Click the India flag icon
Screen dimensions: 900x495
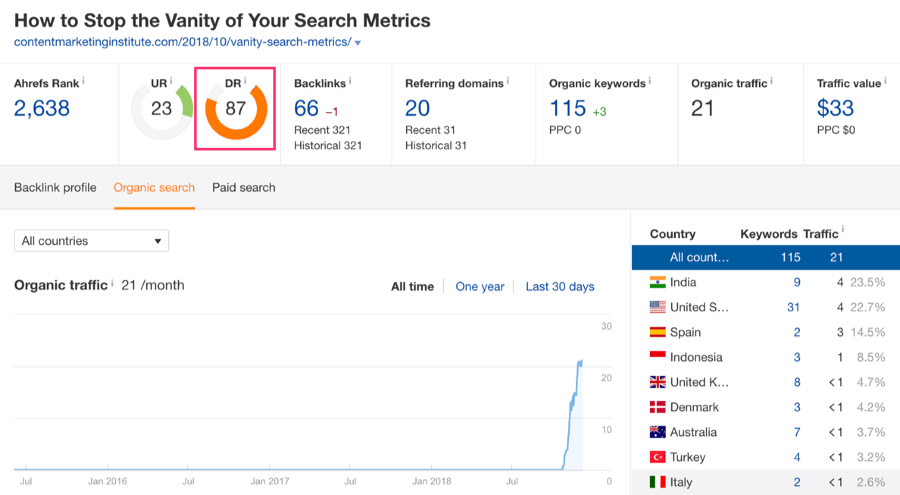click(657, 282)
